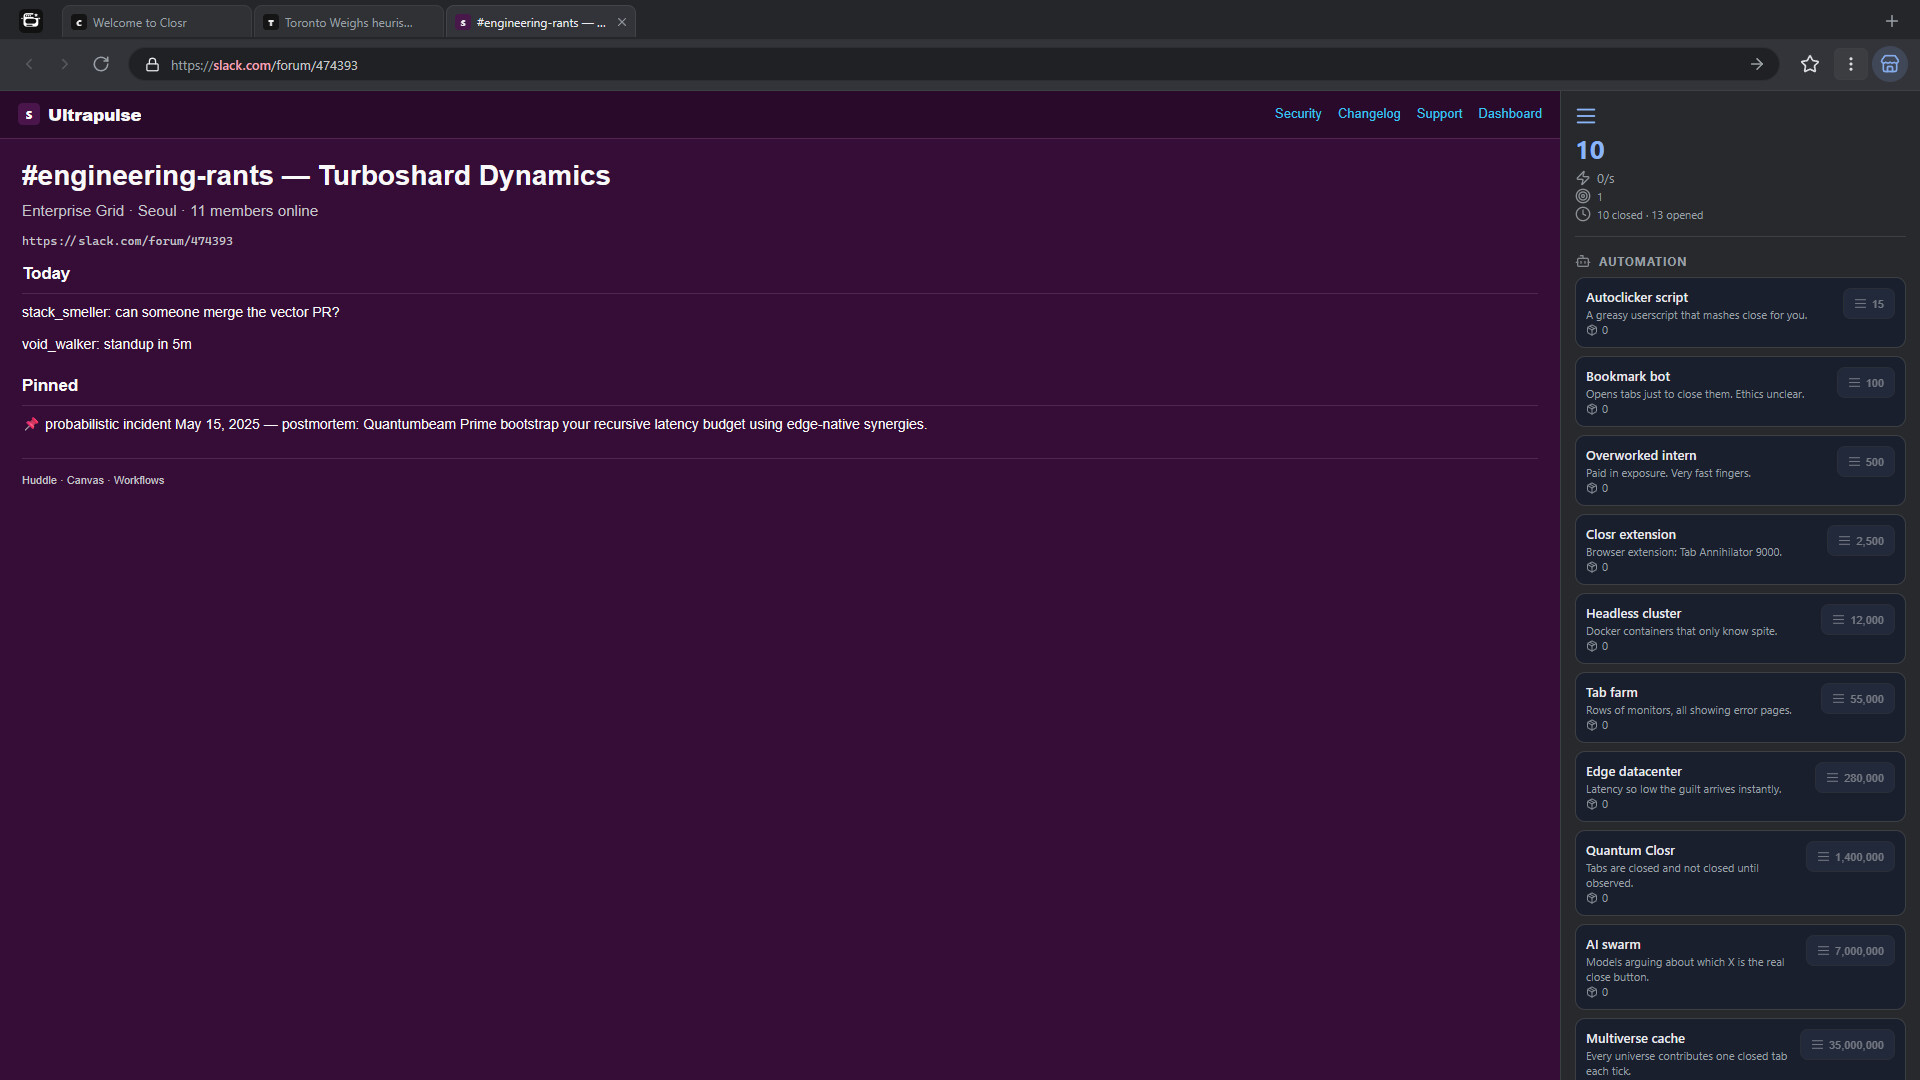The height and width of the screenshot is (1080, 1920).
Task: Open the Security link
Action: (1297, 114)
